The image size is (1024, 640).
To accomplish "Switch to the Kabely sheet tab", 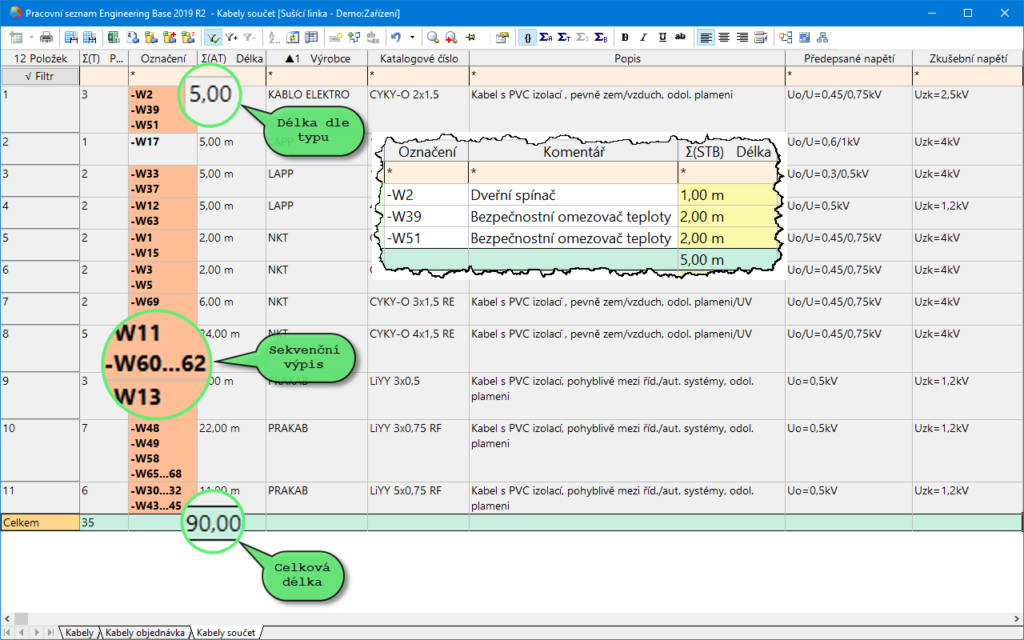I will click(79, 633).
